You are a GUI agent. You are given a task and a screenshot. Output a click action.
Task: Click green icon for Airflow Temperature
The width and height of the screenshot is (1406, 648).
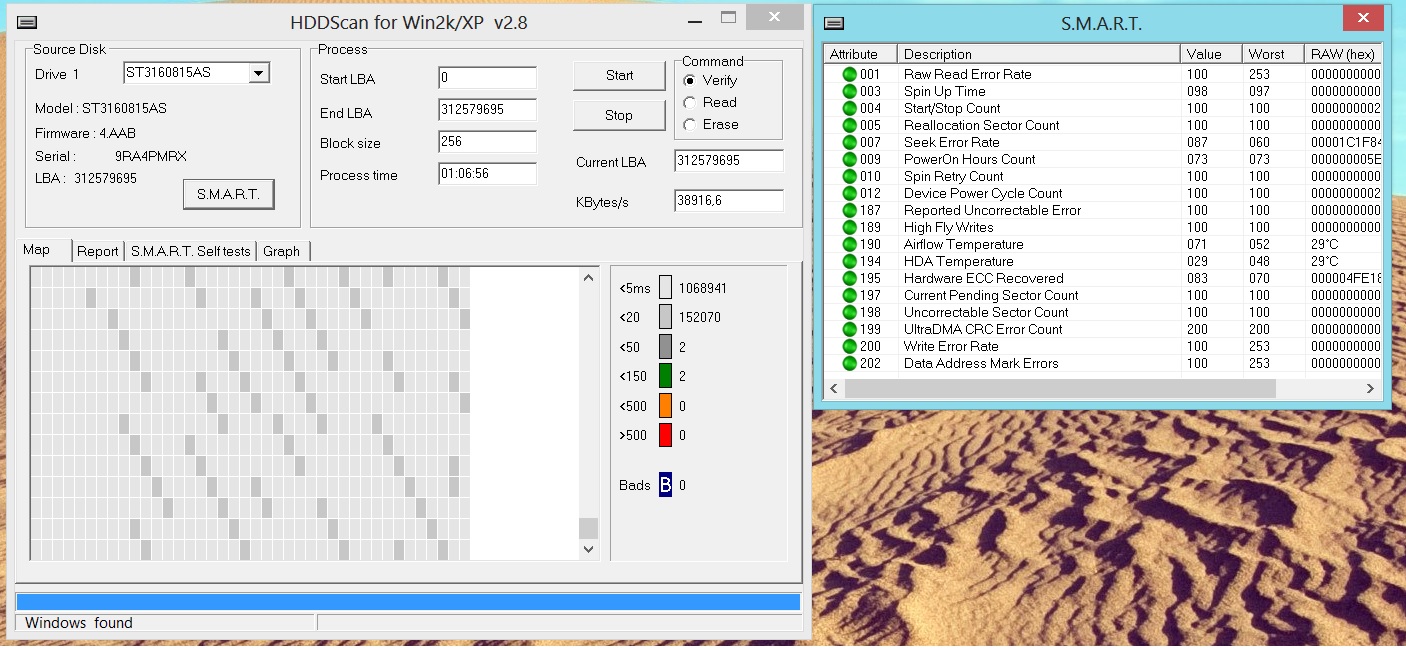tap(849, 244)
